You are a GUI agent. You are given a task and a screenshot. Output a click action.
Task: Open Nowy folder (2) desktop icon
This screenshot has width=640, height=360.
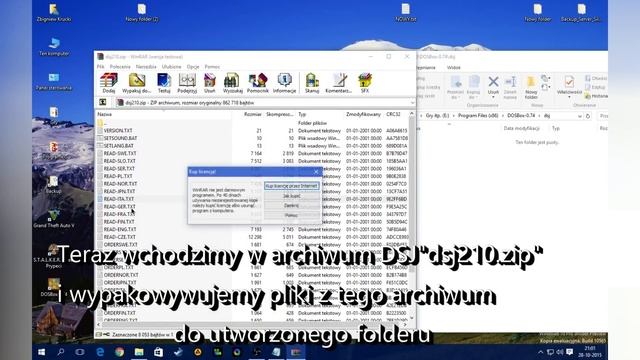142,12
